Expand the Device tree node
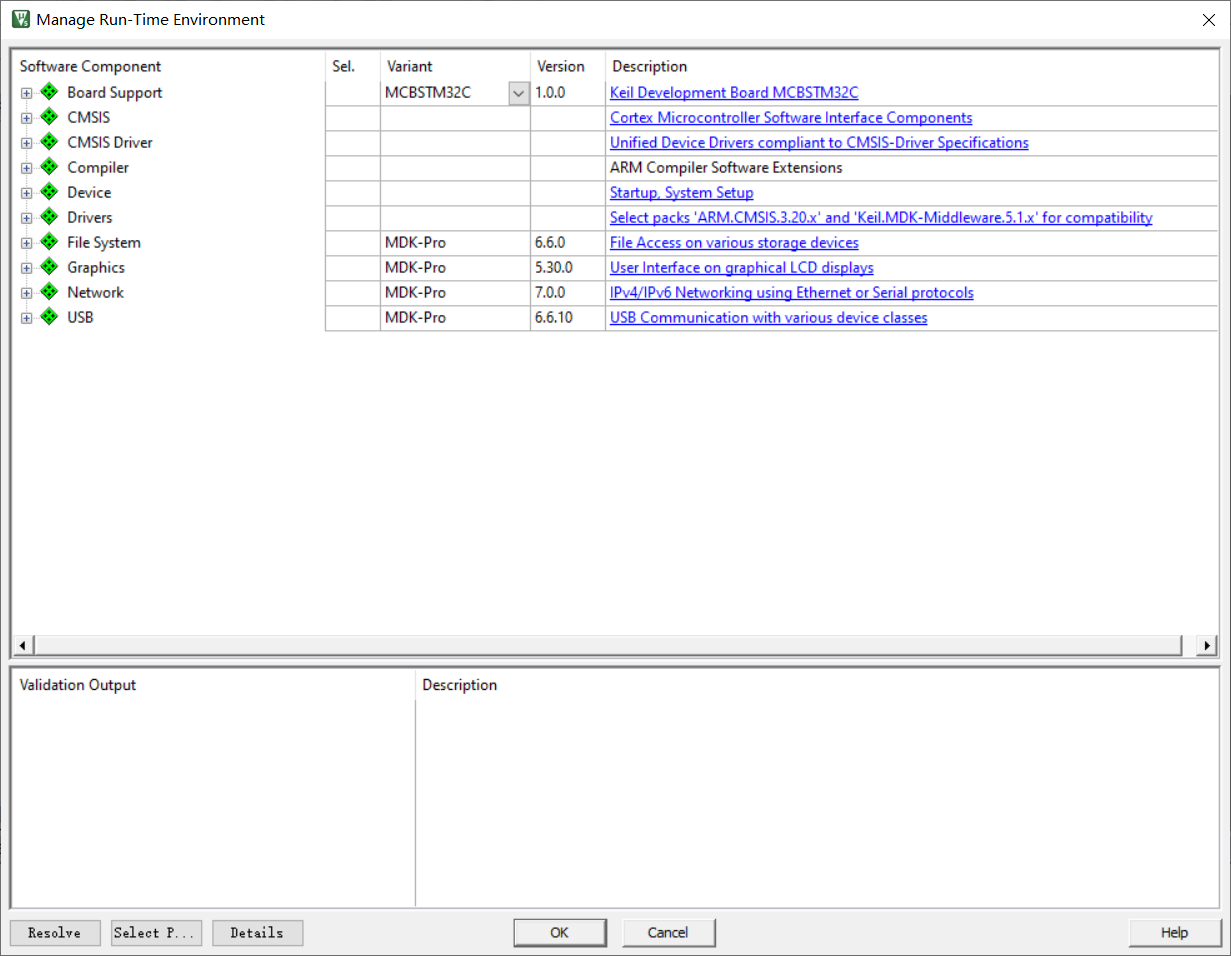 [x=27, y=193]
